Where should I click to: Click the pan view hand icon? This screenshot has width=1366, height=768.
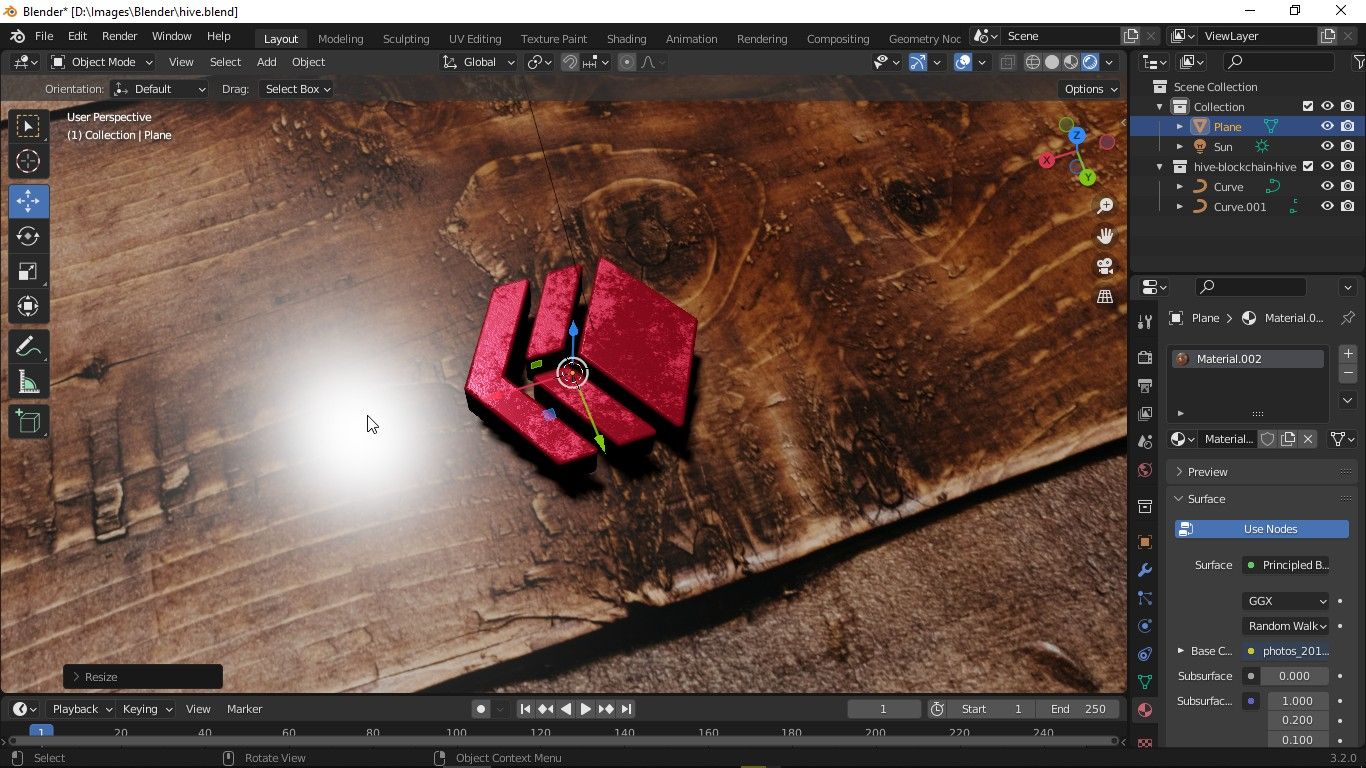[x=1105, y=236]
